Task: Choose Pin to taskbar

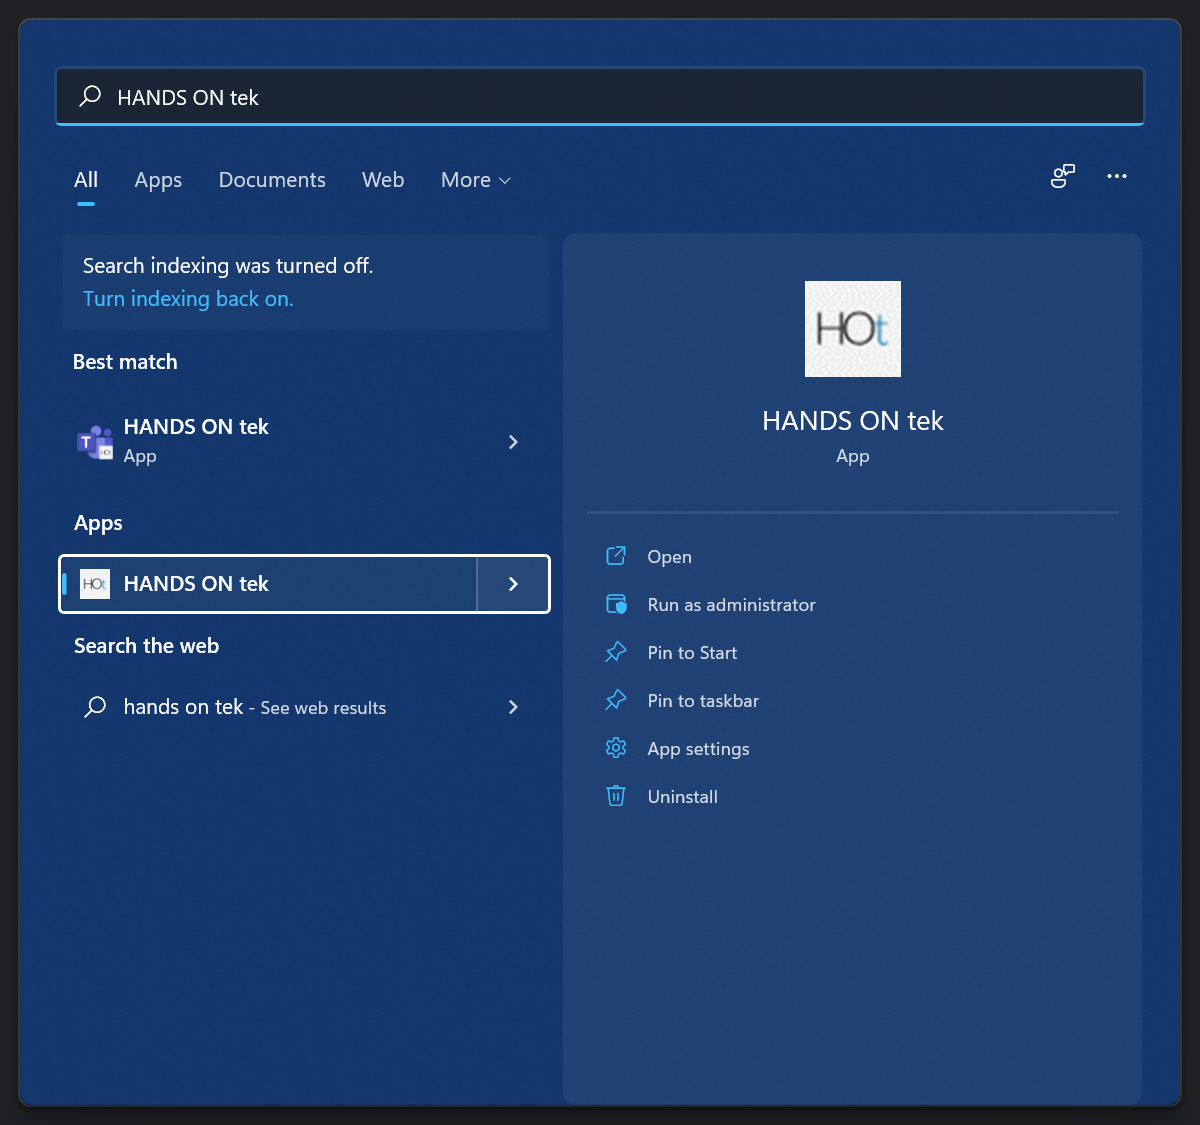Action: coord(703,701)
